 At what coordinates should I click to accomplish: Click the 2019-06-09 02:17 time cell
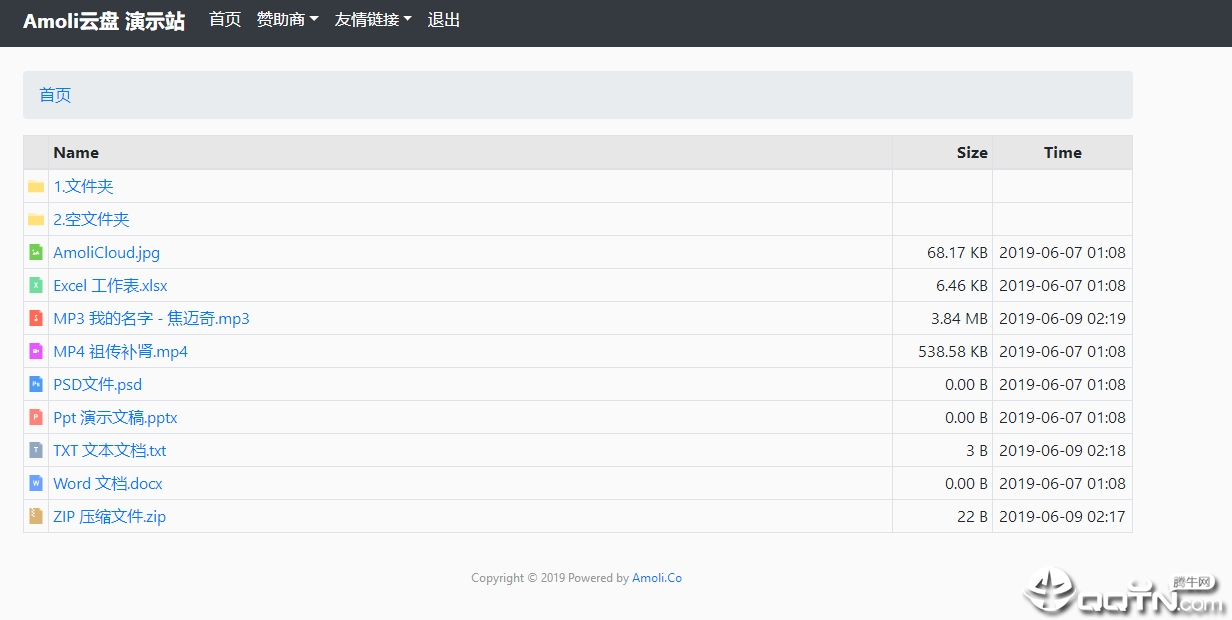(x=1062, y=516)
